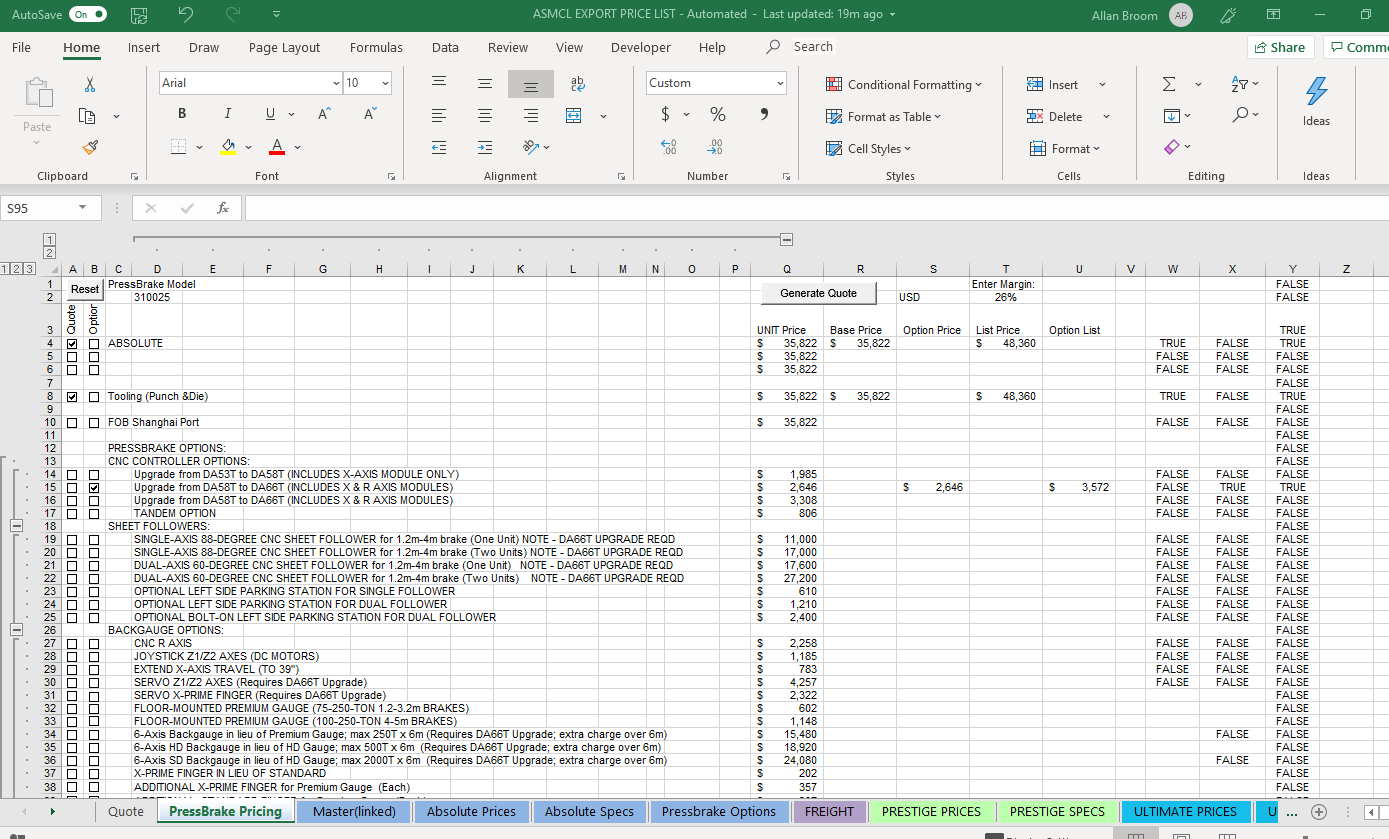Switch to the FREIGHT sheet tab

pyautogui.click(x=830, y=811)
